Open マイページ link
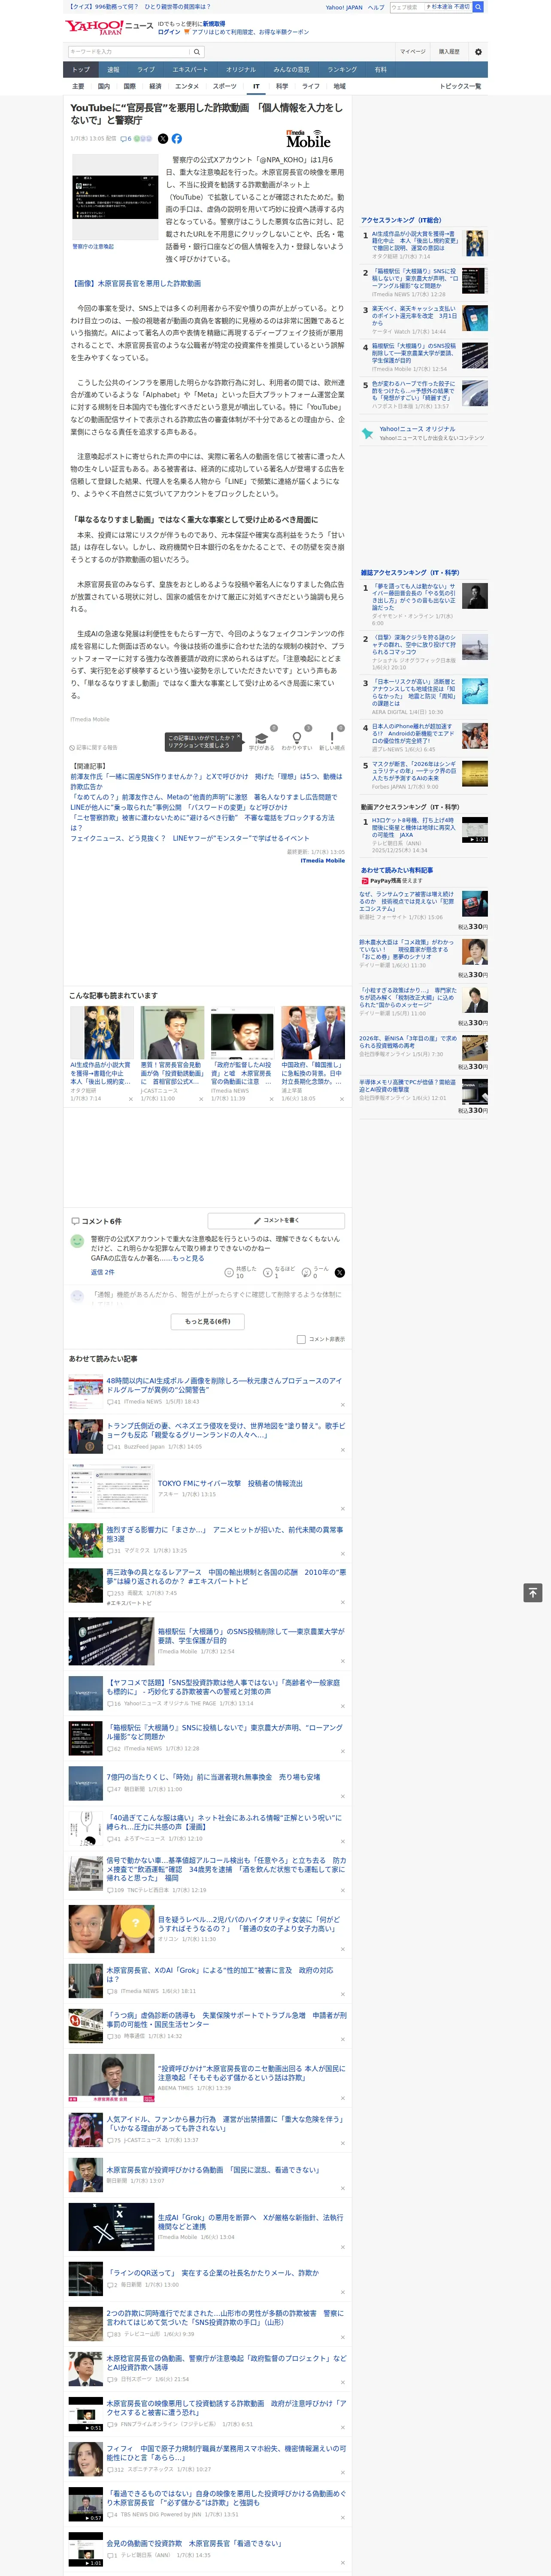 point(413,52)
